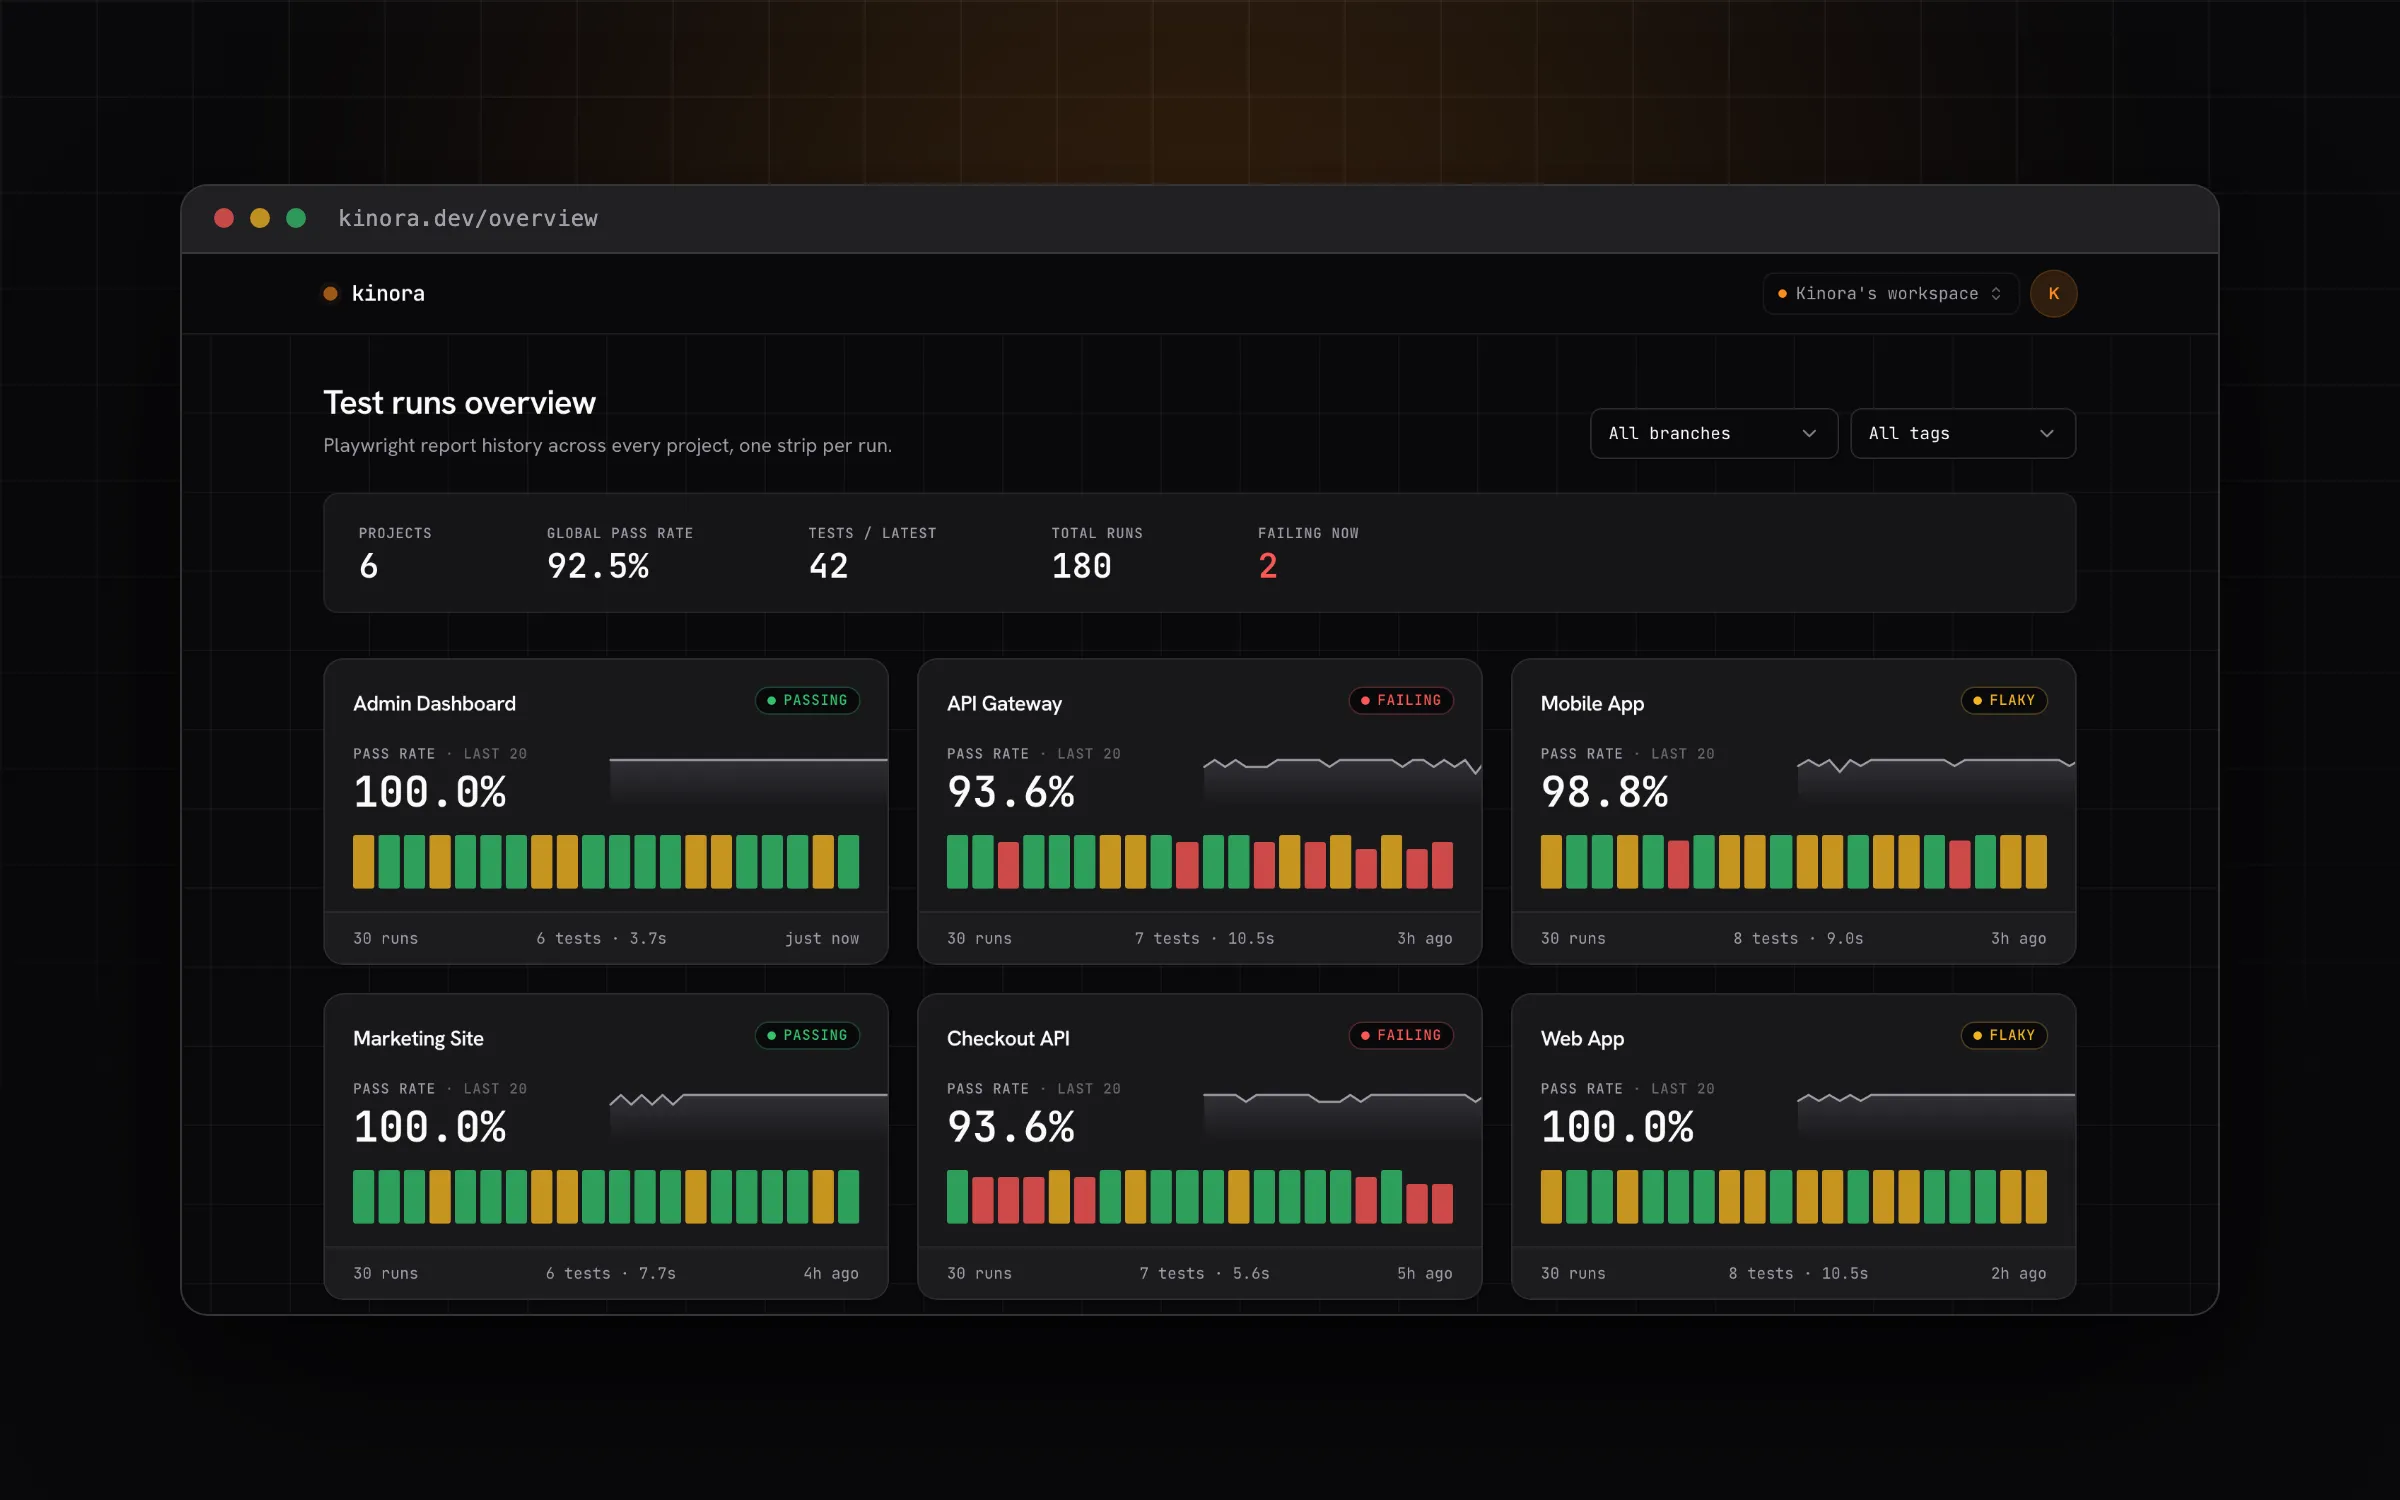Select first run bar in Admin Dashboard strip

363,861
